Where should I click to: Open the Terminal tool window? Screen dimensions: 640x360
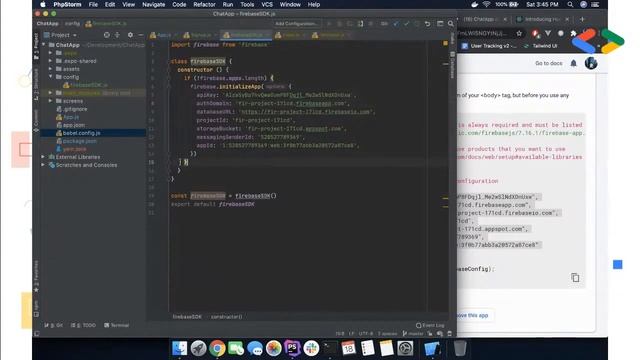coord(117,325)
